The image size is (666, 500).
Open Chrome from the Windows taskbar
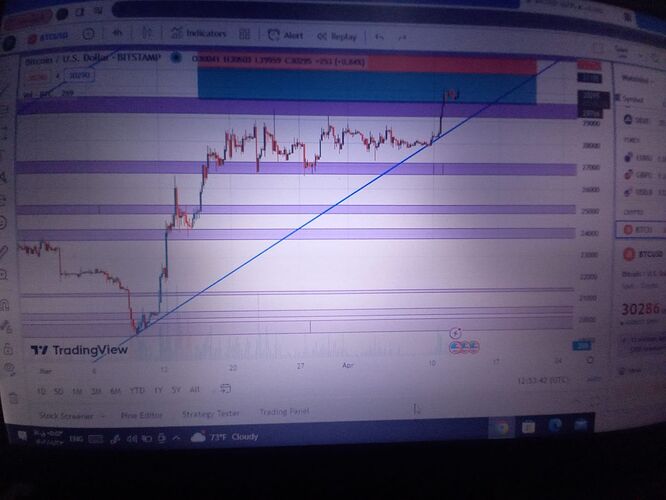point(502,427)
